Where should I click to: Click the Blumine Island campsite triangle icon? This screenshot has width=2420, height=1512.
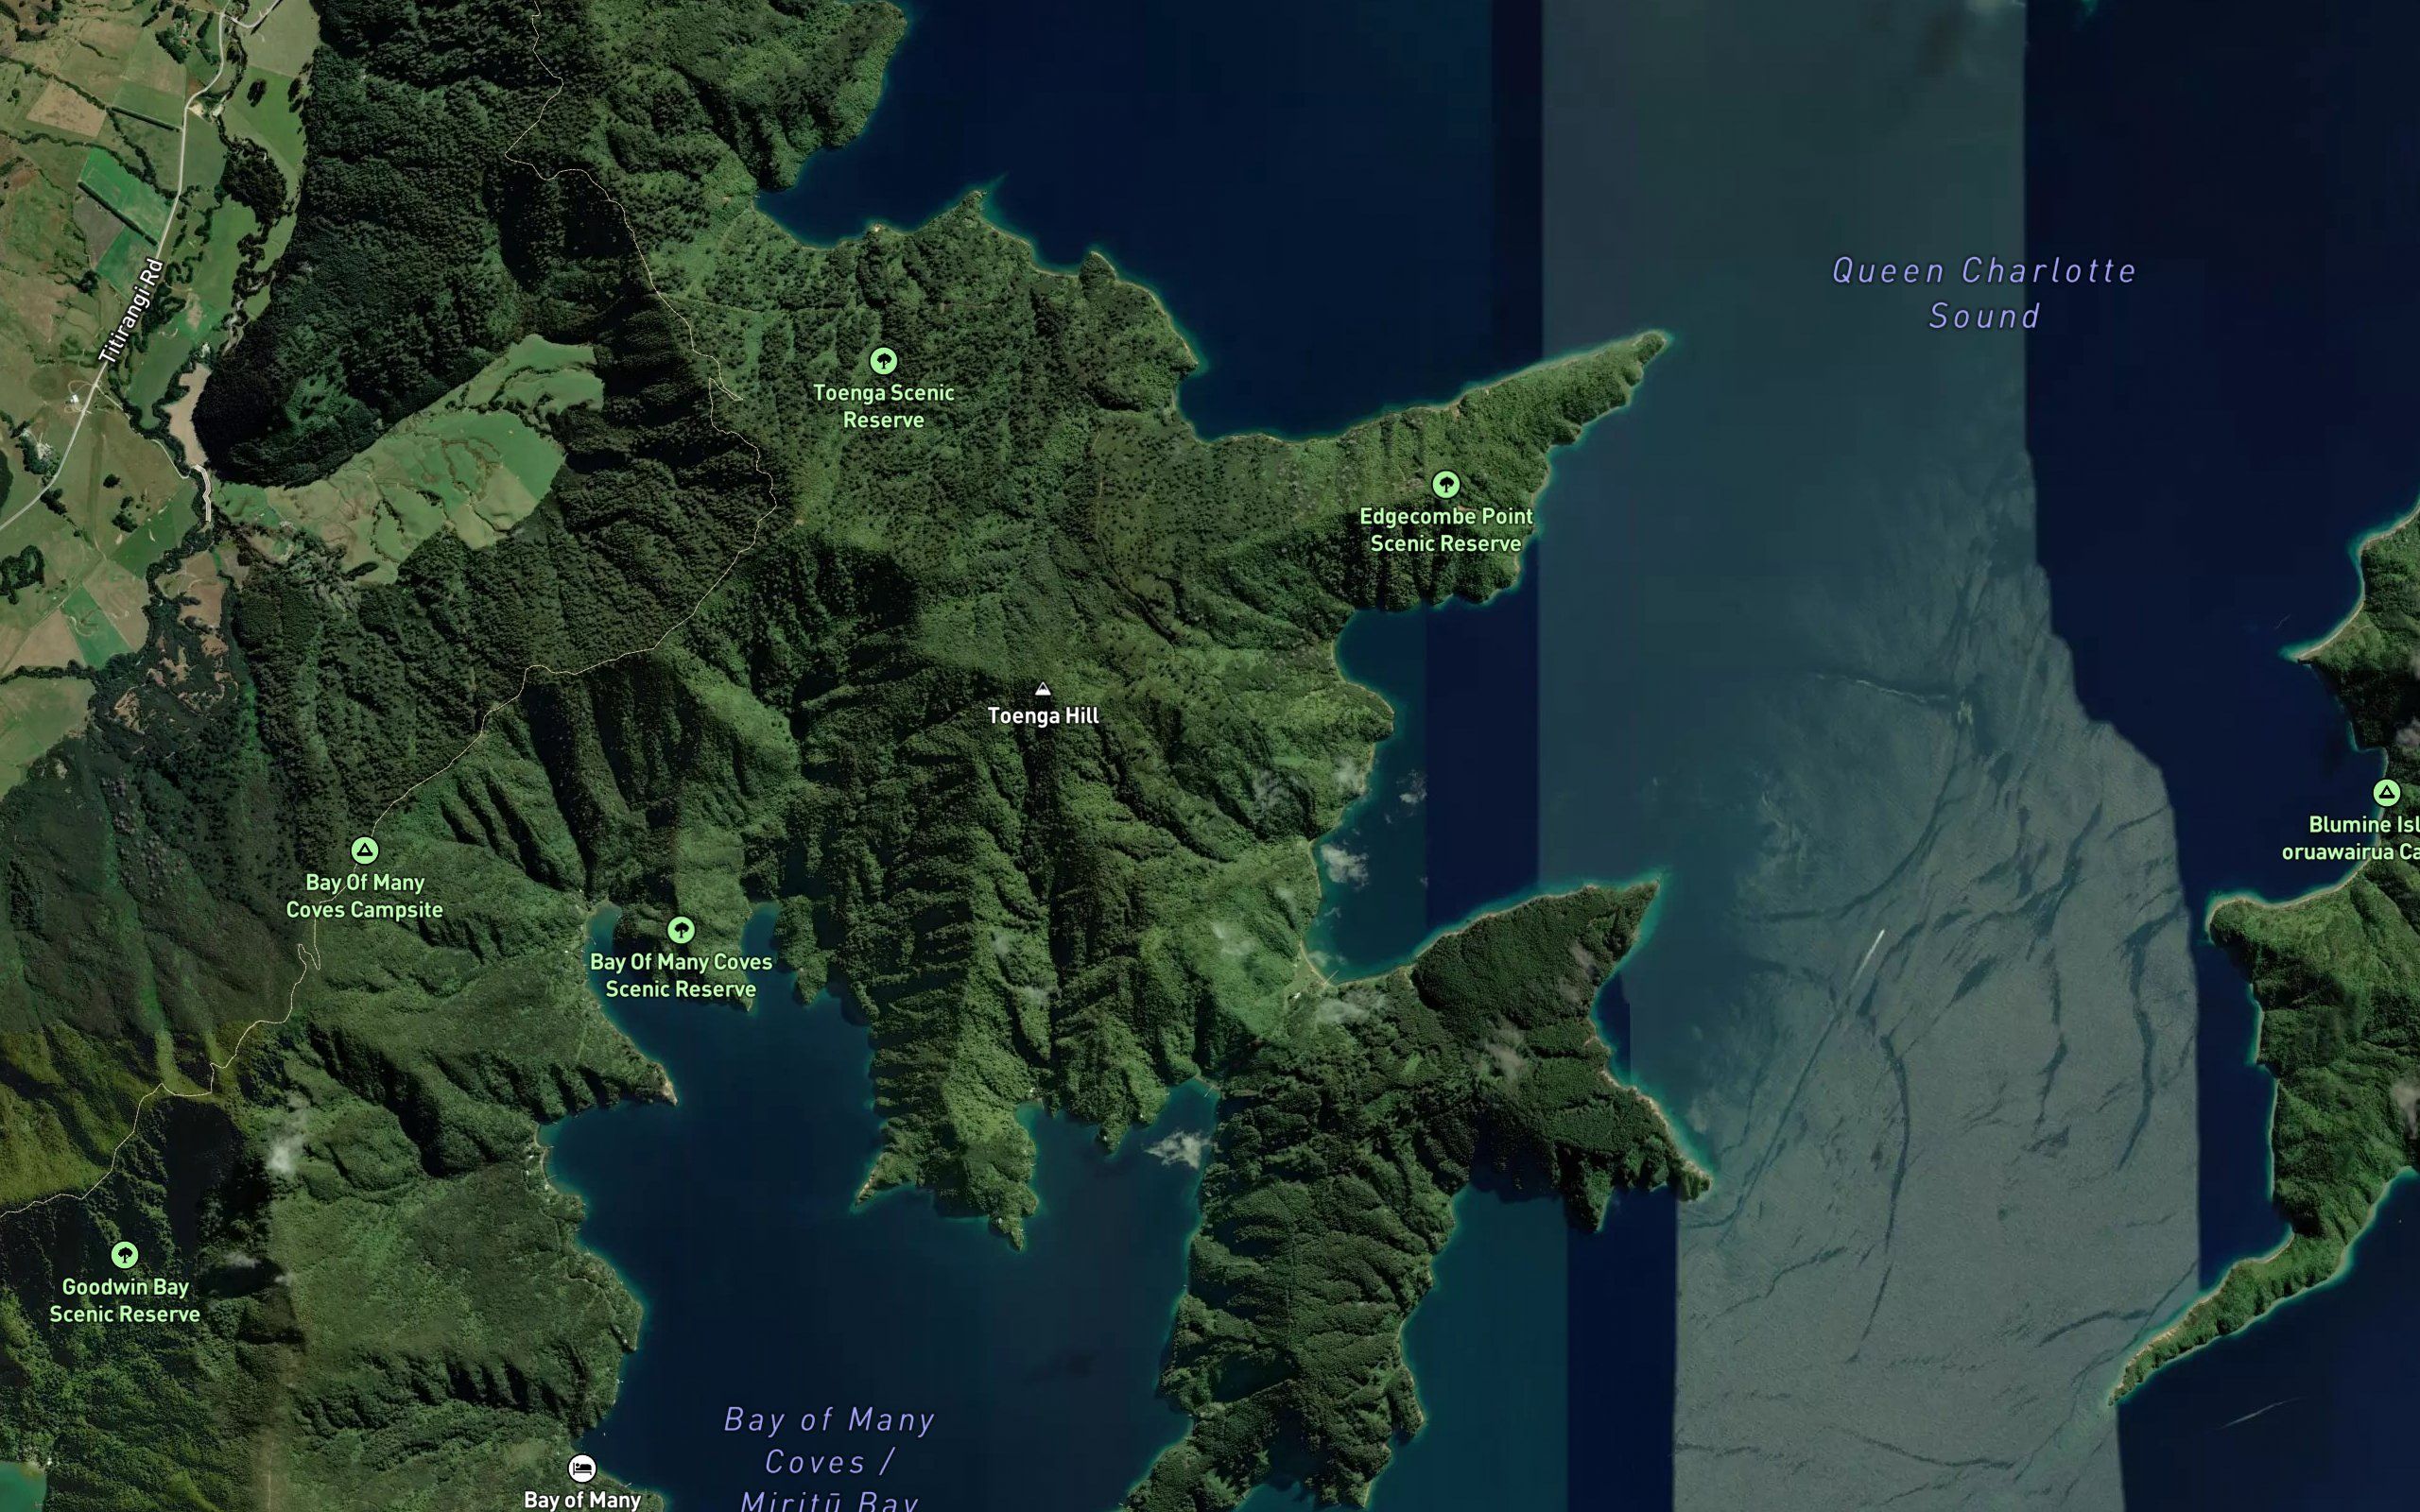point(2387,793)
